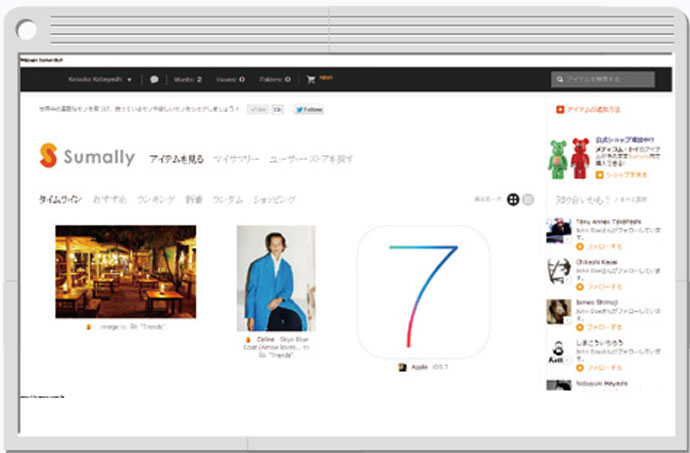The image size is (690, 453).
Task: Open the shopping cart icon
Action: (x=311, y=80)
